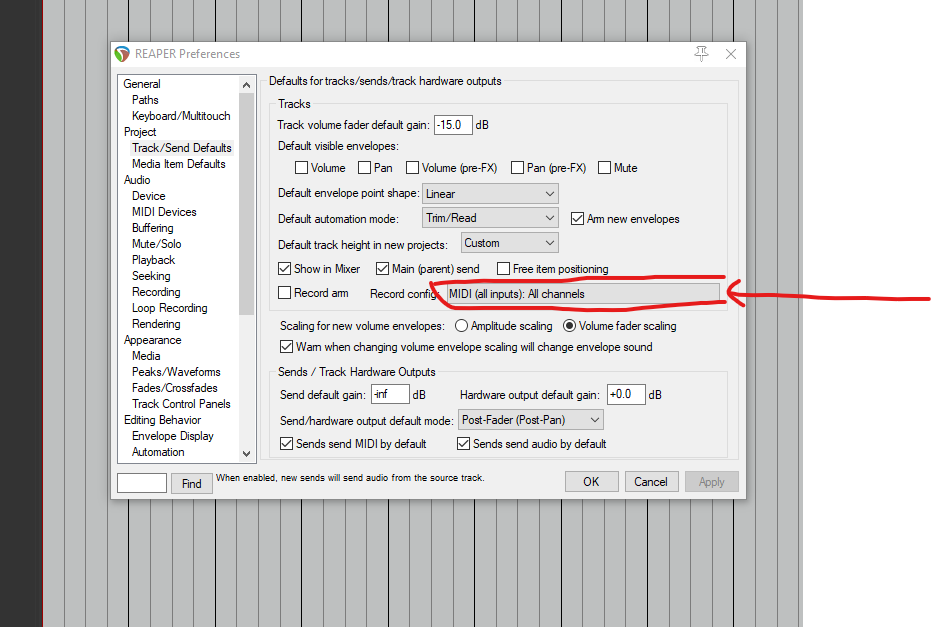Screen dimensions: 931x627
Task: Click the REAPER logo icon in title bar
Action: click(x=122, y=54)
